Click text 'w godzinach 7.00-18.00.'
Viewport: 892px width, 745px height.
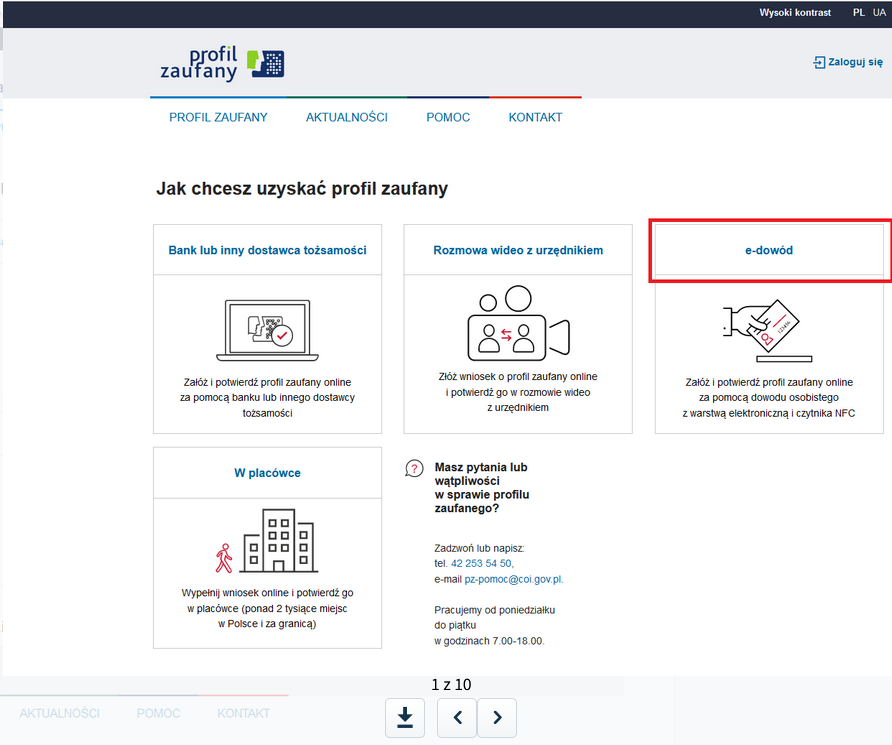coord(489,641)
